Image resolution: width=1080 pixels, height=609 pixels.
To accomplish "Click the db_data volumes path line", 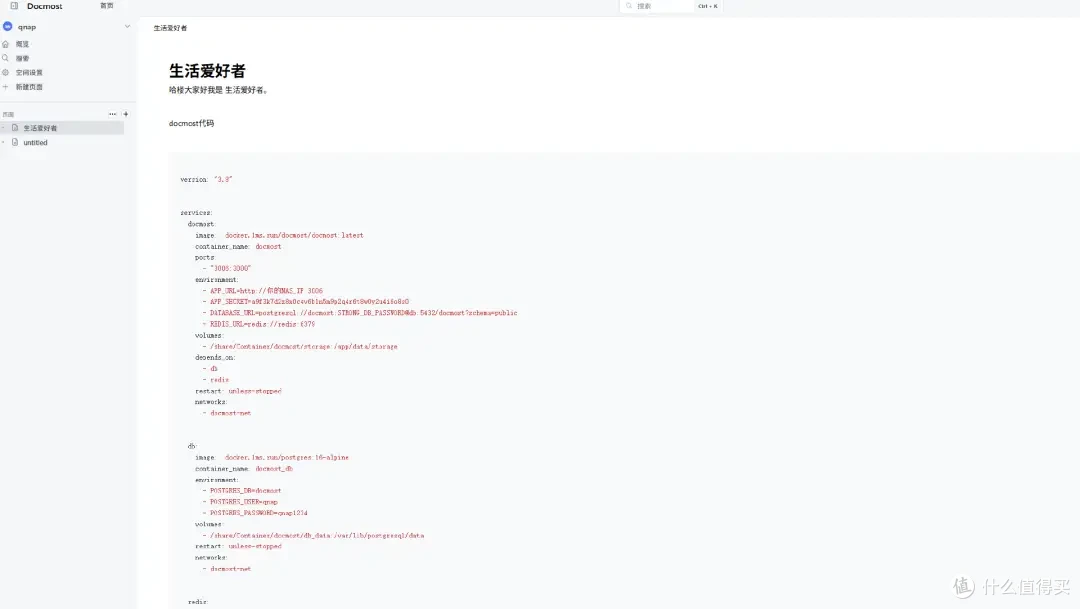I will point(313,535).
